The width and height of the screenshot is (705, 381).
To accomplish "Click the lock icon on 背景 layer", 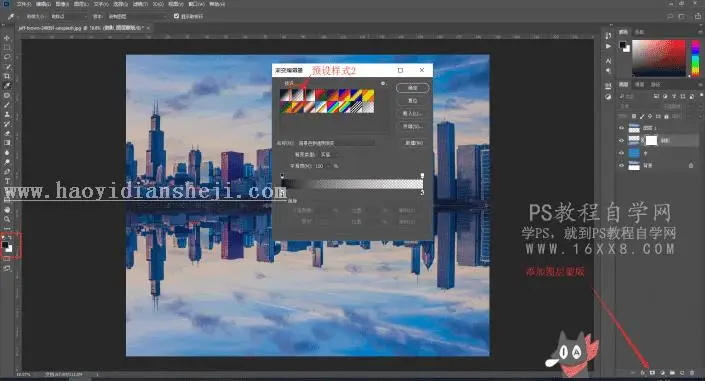I will pos(691,166).
